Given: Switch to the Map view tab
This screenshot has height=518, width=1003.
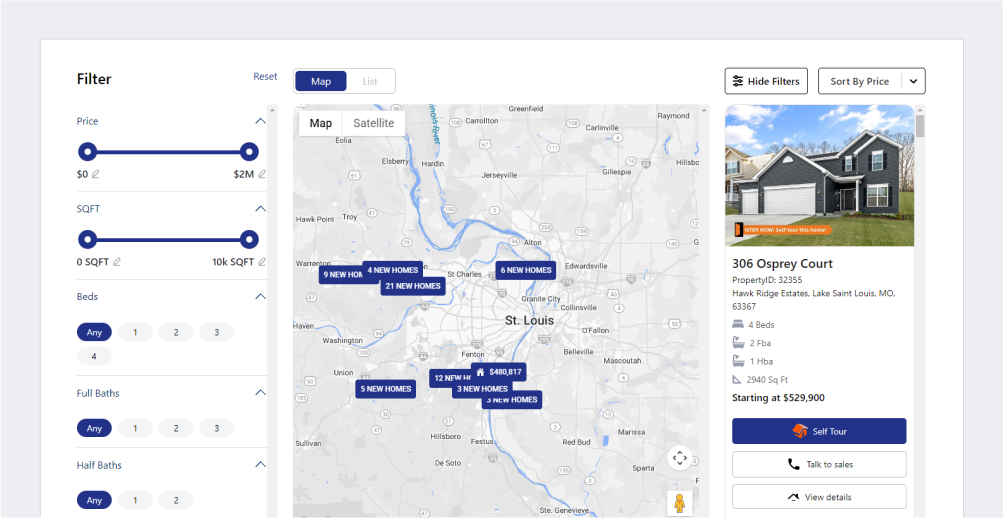Looking at the screenshot, I should pyautogui.click(x=321, y=81).
